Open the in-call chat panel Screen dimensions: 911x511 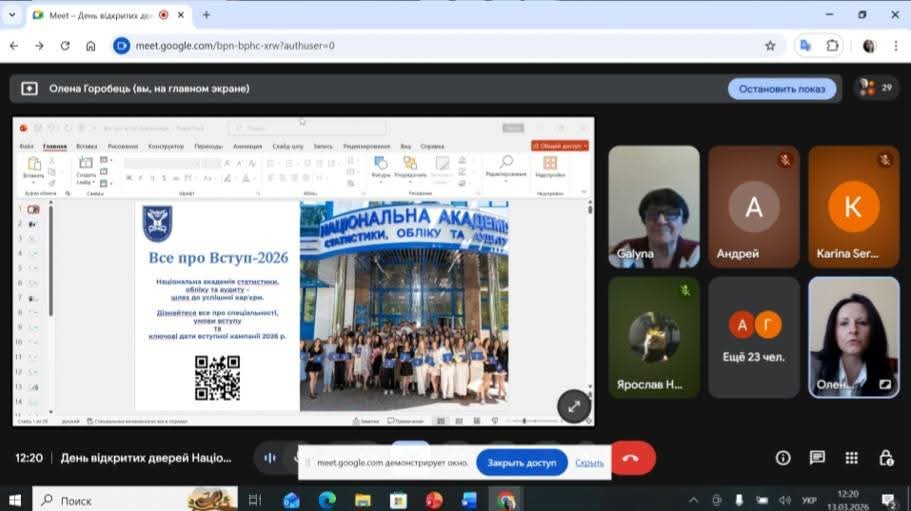[817, 458]
